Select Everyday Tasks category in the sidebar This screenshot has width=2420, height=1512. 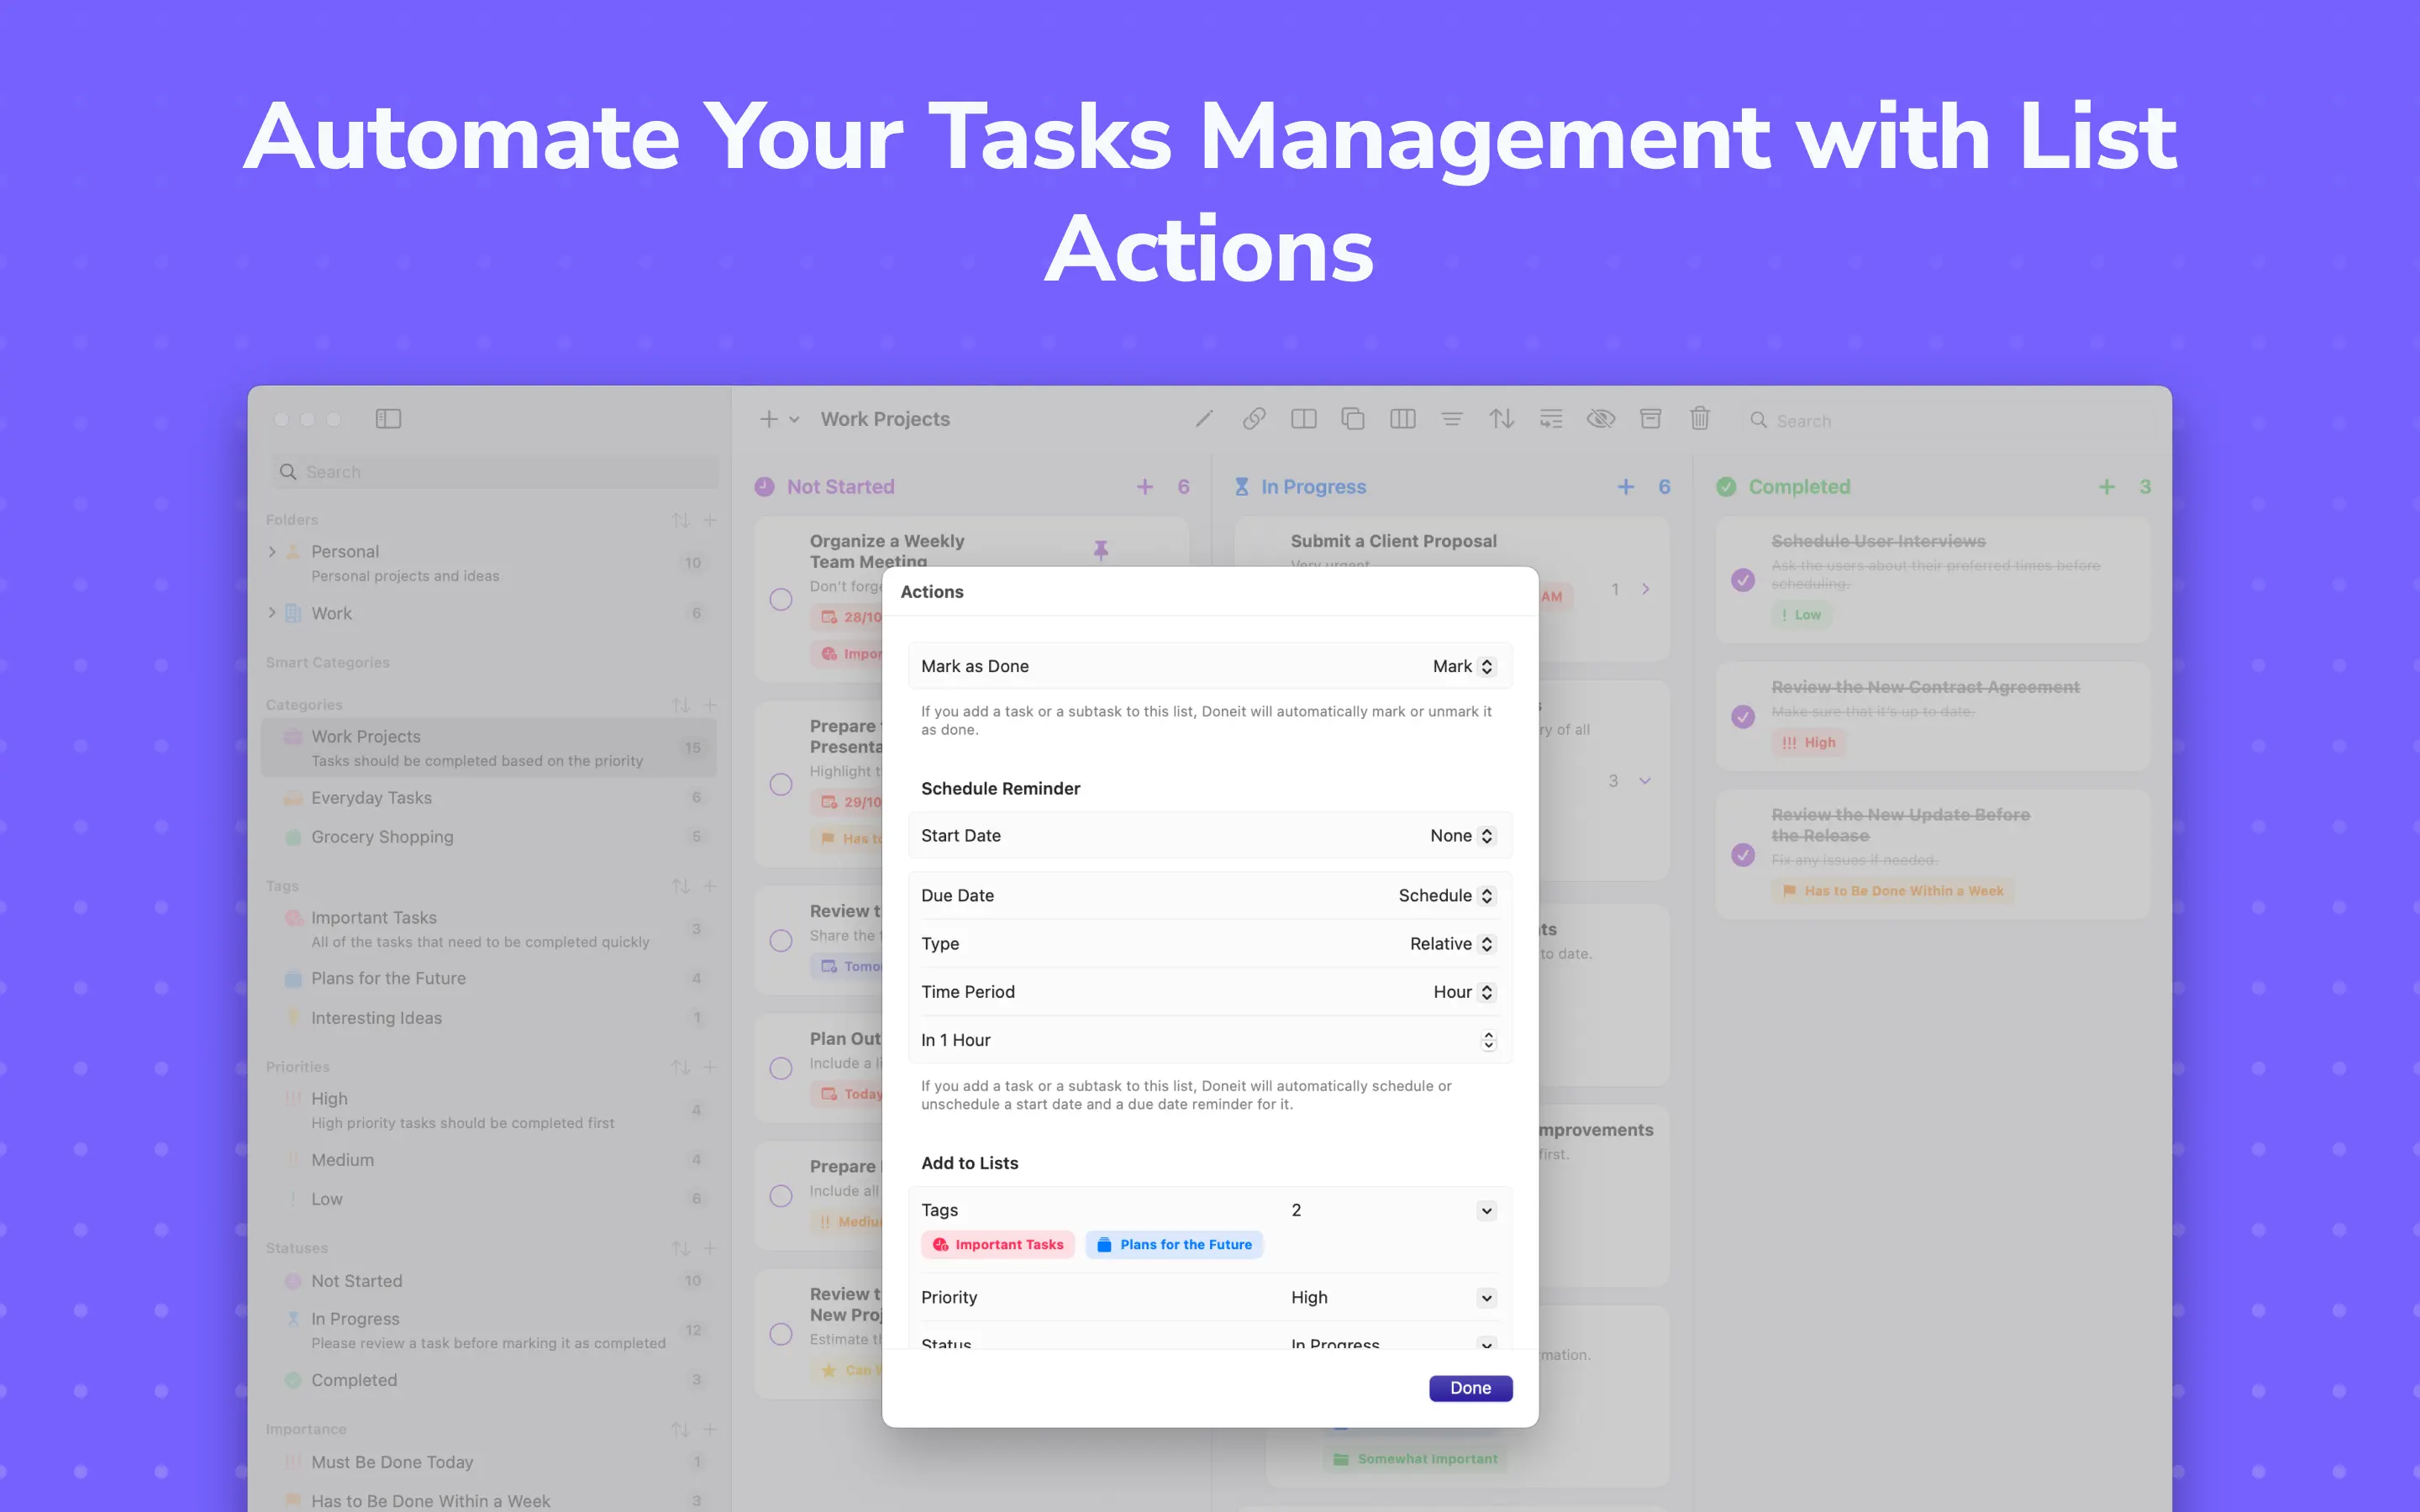[371, 798]
